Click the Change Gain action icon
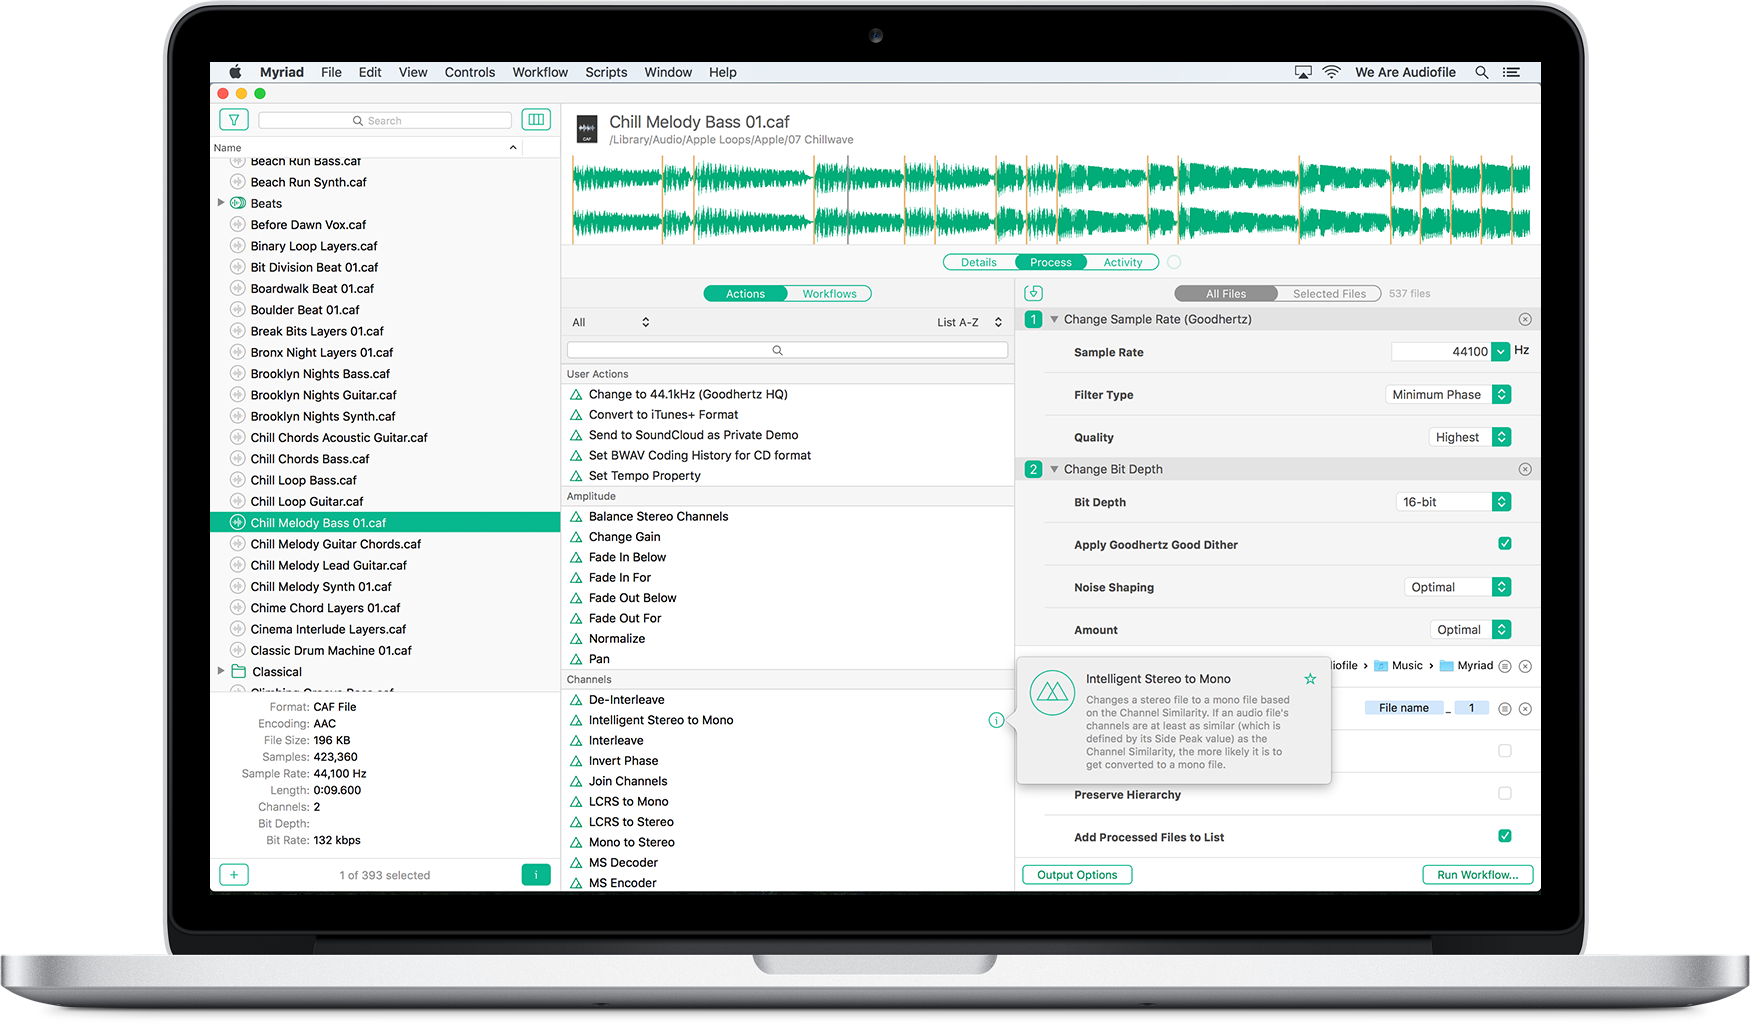 pos(576,537)
